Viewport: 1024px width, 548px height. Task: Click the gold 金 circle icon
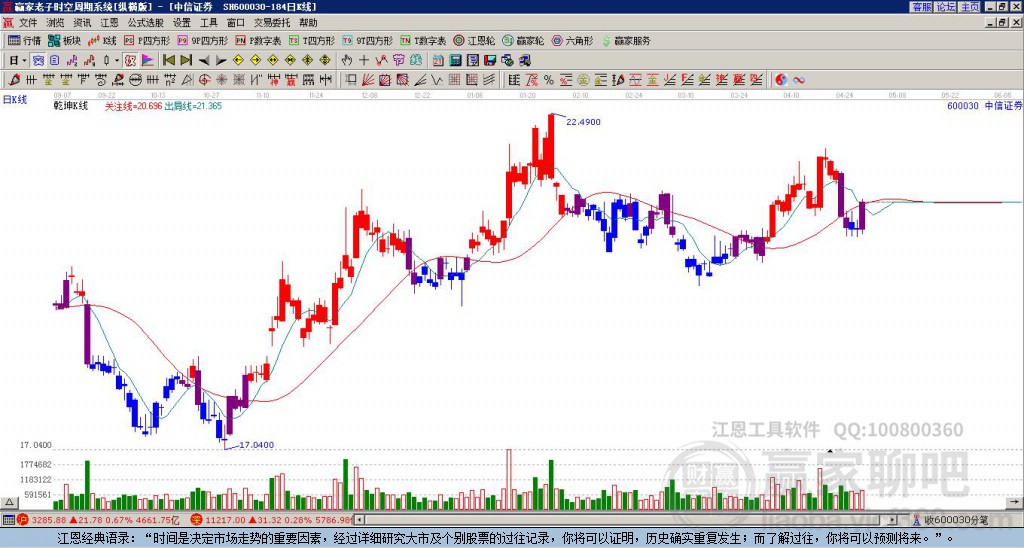point(583,80)
